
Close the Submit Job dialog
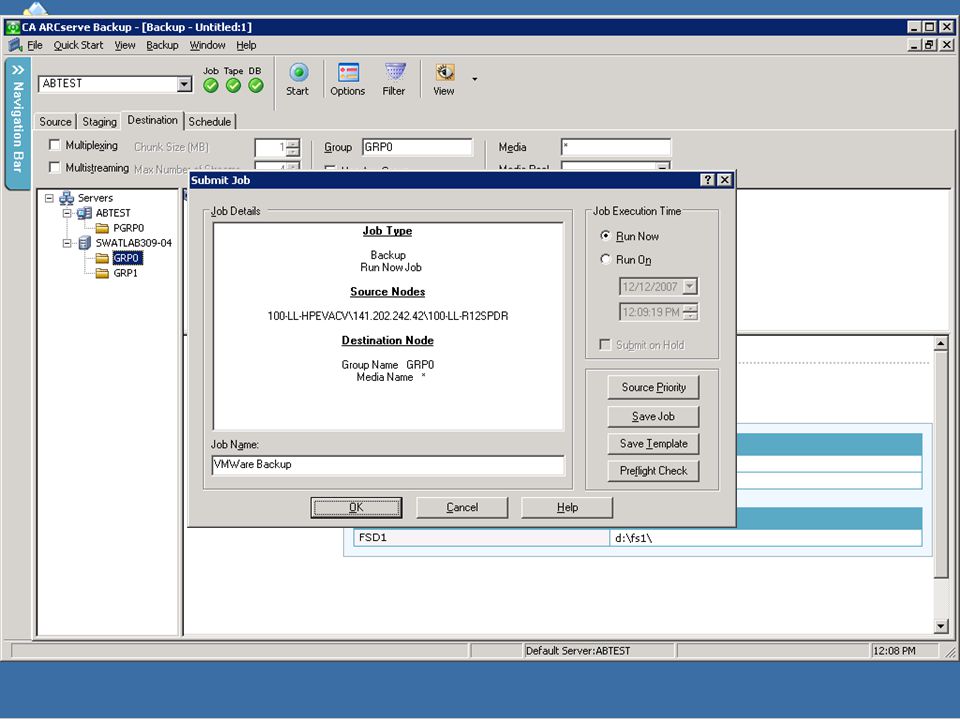(724, 179)
